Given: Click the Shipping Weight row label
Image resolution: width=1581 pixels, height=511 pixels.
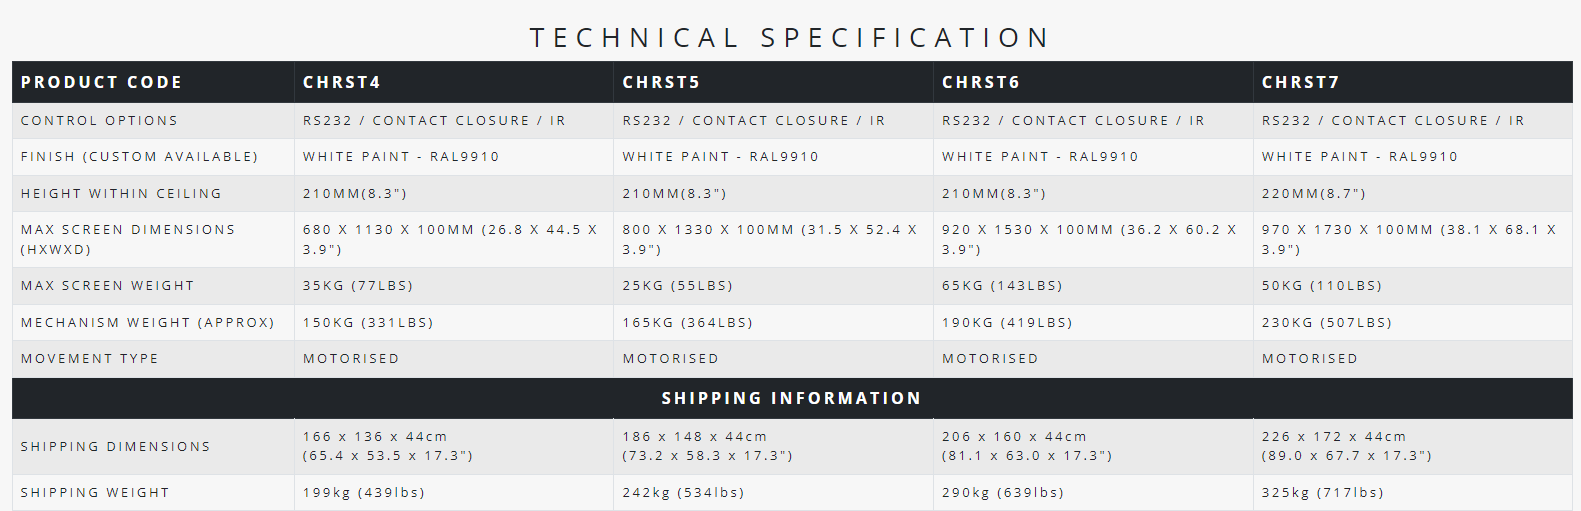Looking at the screenshot, I should coord(95,492).
